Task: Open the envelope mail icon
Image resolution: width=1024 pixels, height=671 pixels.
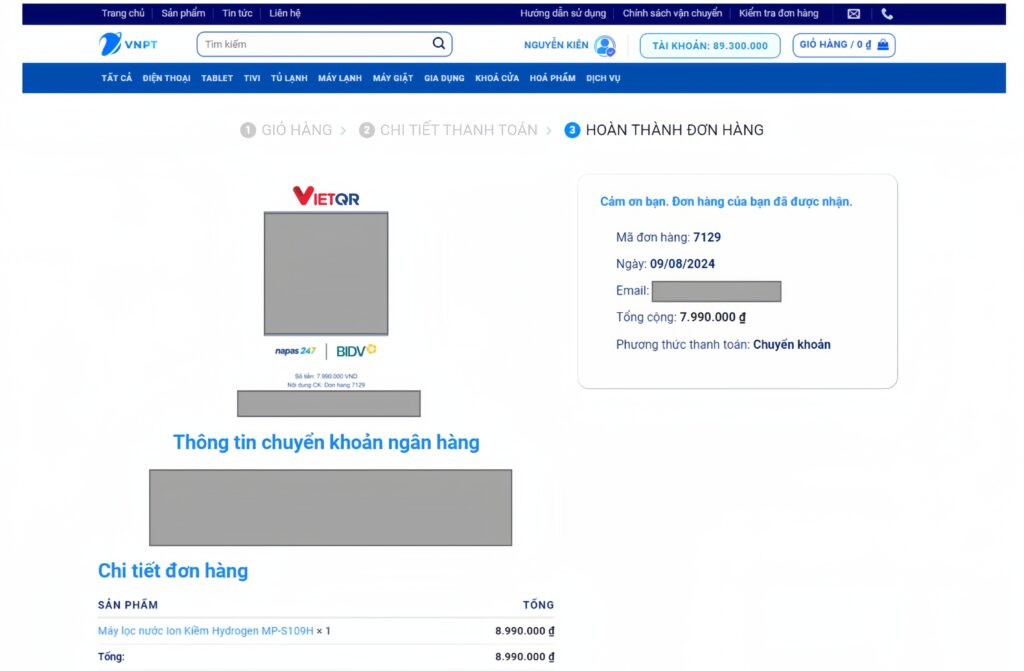Action: tap(853, 14)
